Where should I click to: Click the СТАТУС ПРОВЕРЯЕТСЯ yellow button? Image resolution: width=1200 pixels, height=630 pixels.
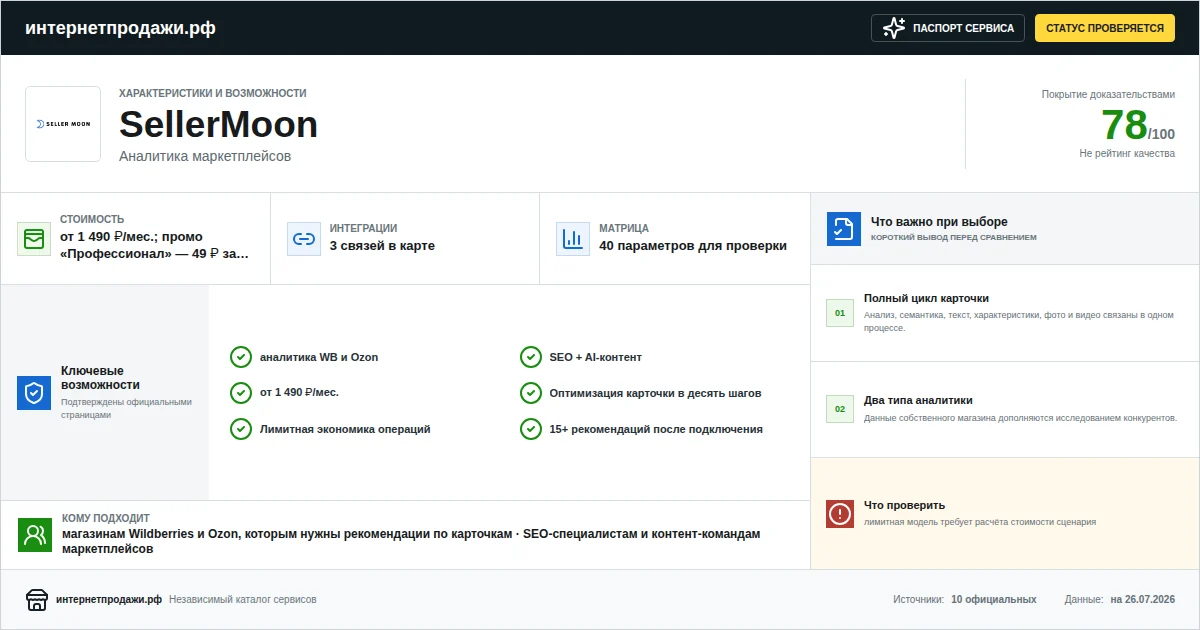1105,28
